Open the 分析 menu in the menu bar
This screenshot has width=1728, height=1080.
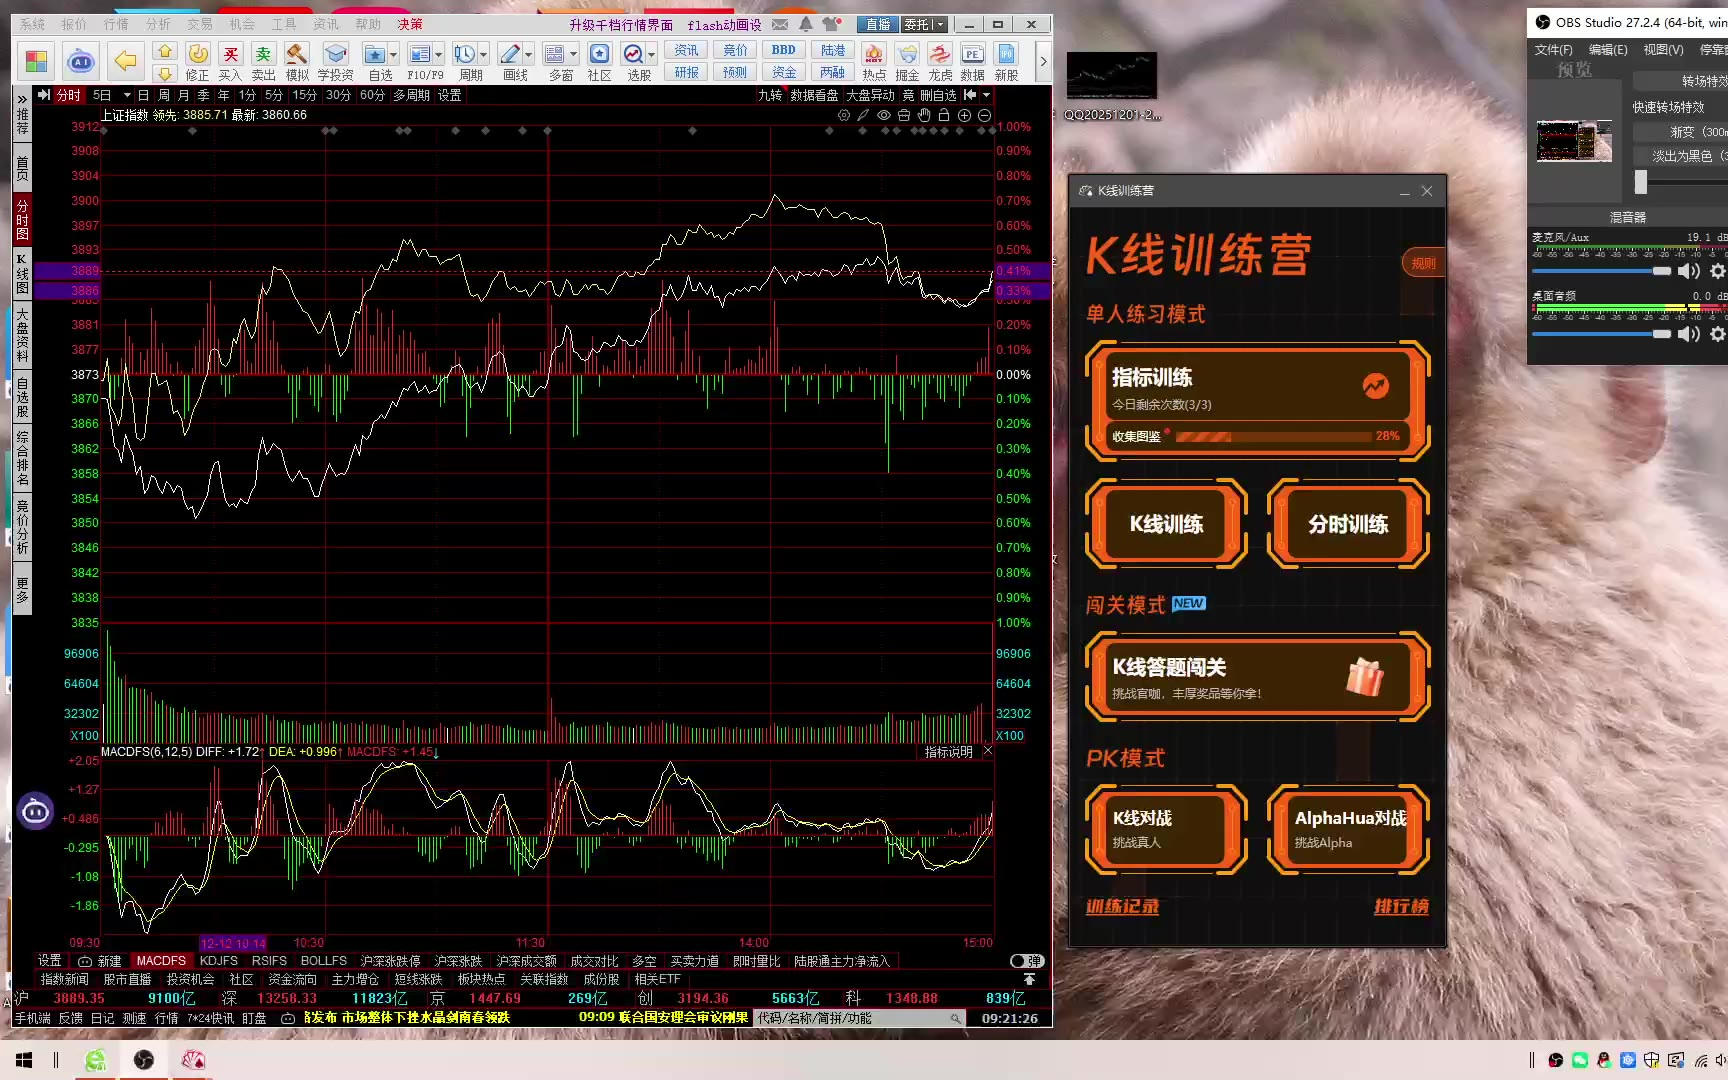158,24
